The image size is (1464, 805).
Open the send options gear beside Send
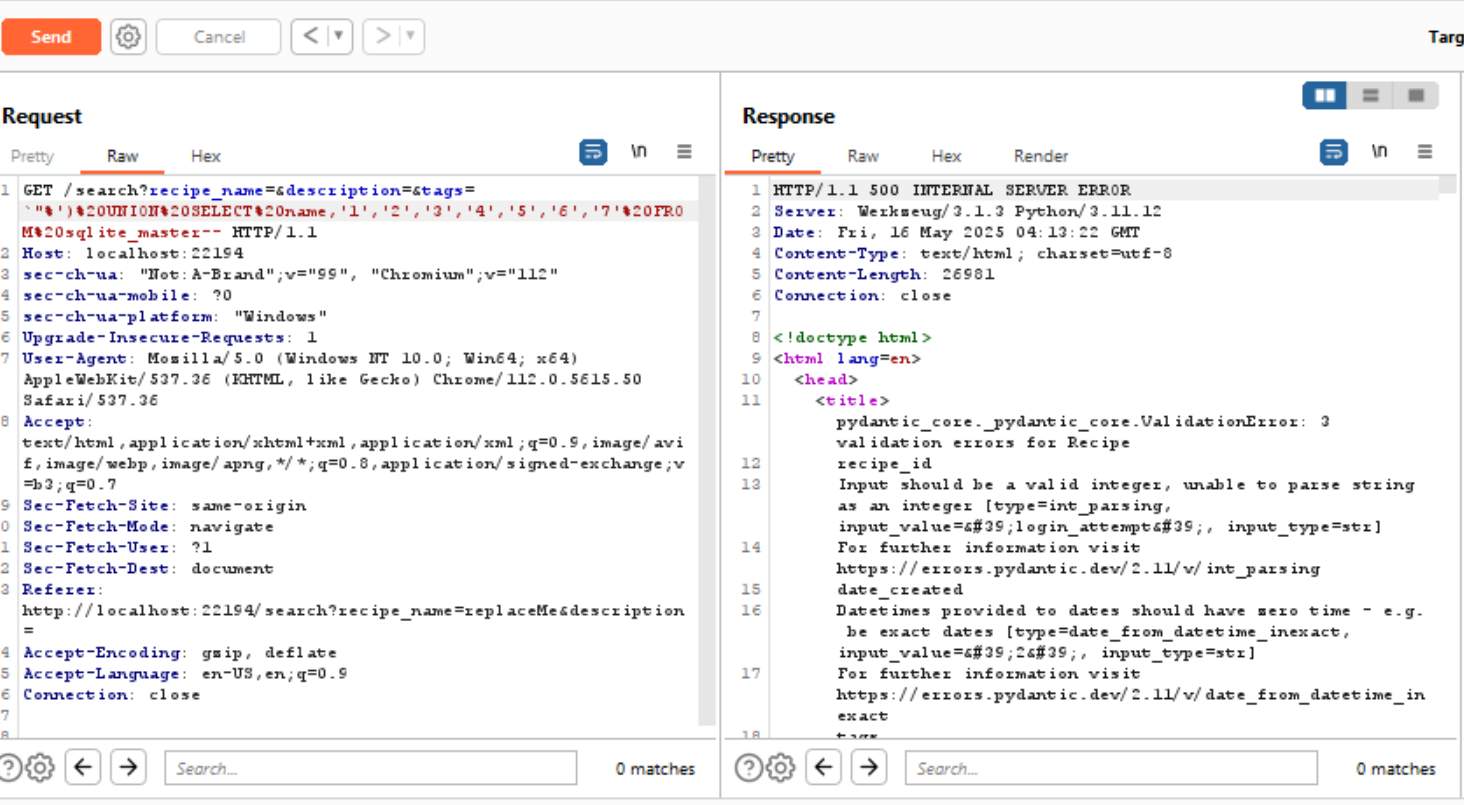(x=127, y=37)
